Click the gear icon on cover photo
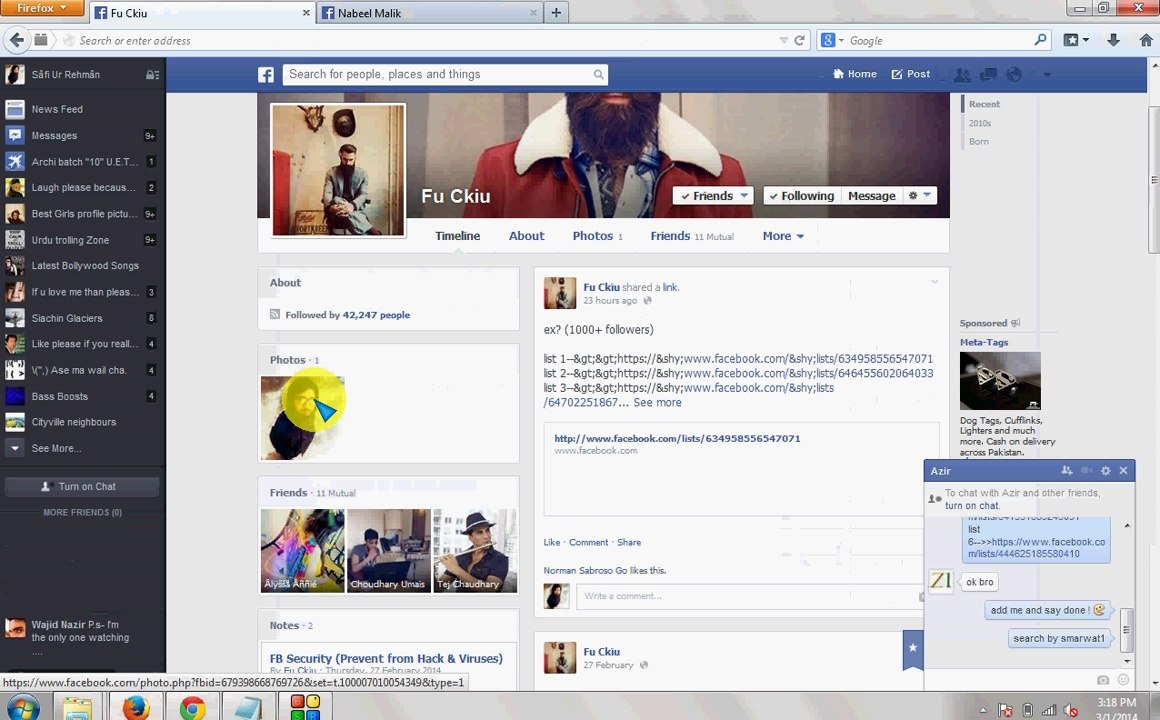 [920, 195]
